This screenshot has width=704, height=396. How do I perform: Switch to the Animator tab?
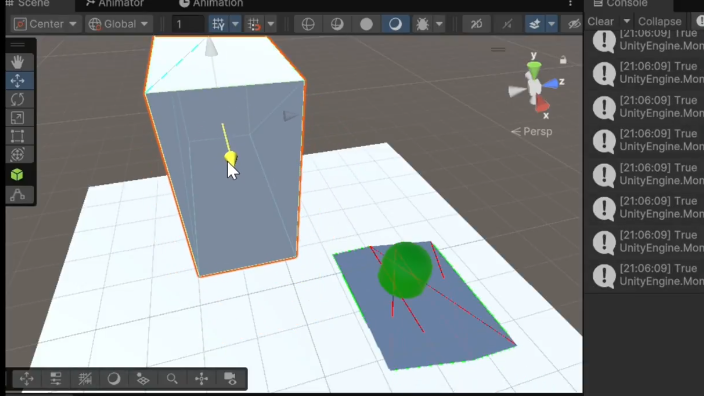(x=114, y=4)
